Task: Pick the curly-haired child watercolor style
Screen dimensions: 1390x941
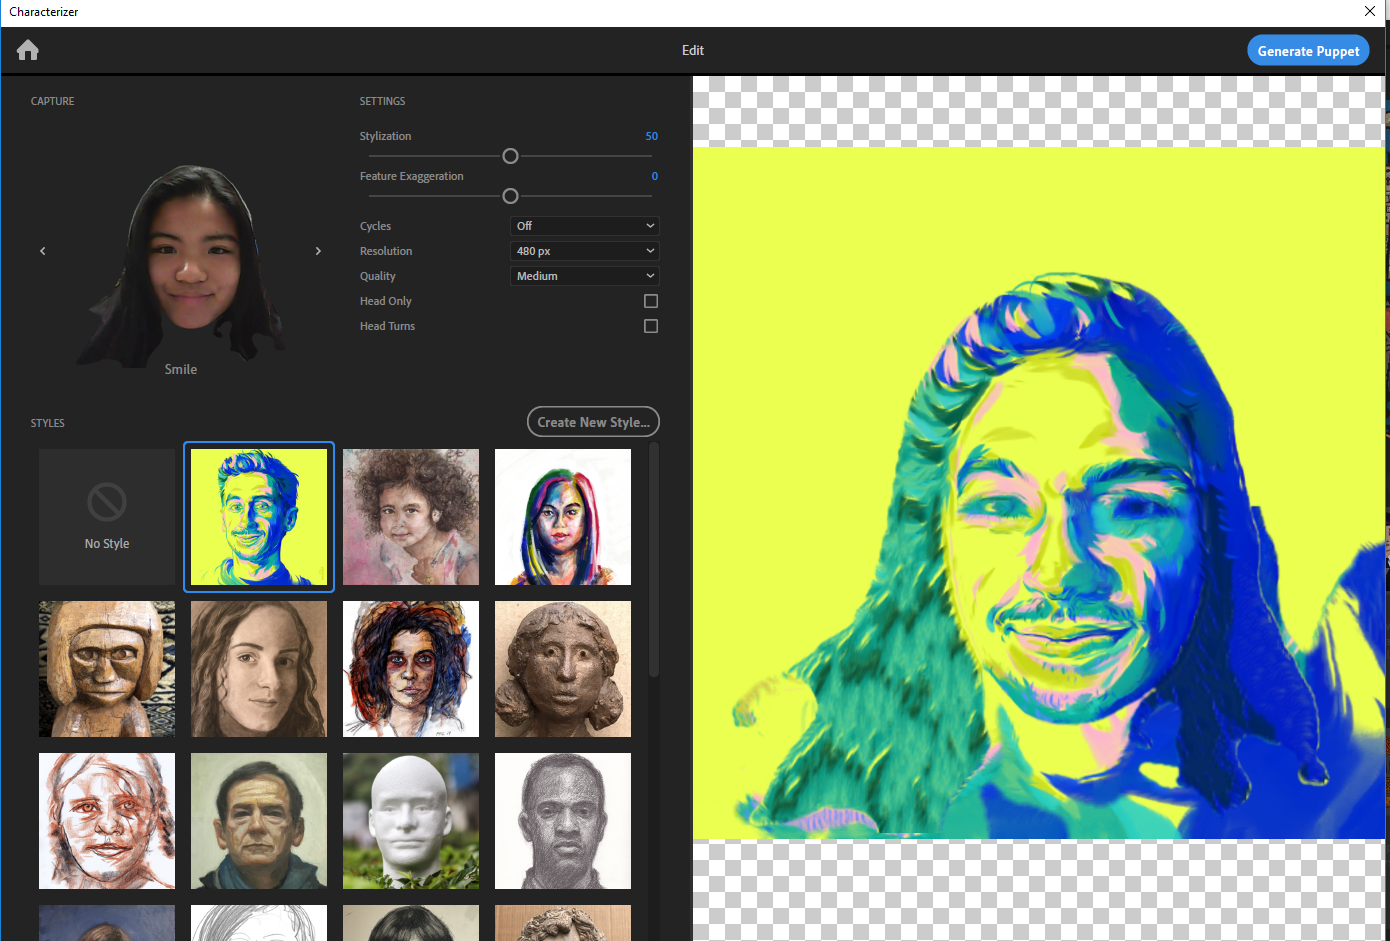Action: pos(411,517)
